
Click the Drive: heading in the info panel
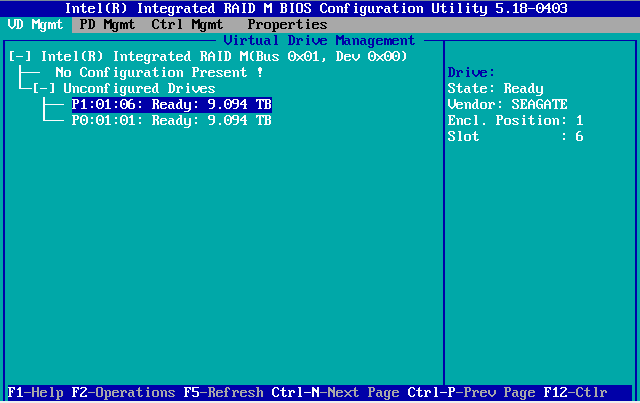point(471,73)
